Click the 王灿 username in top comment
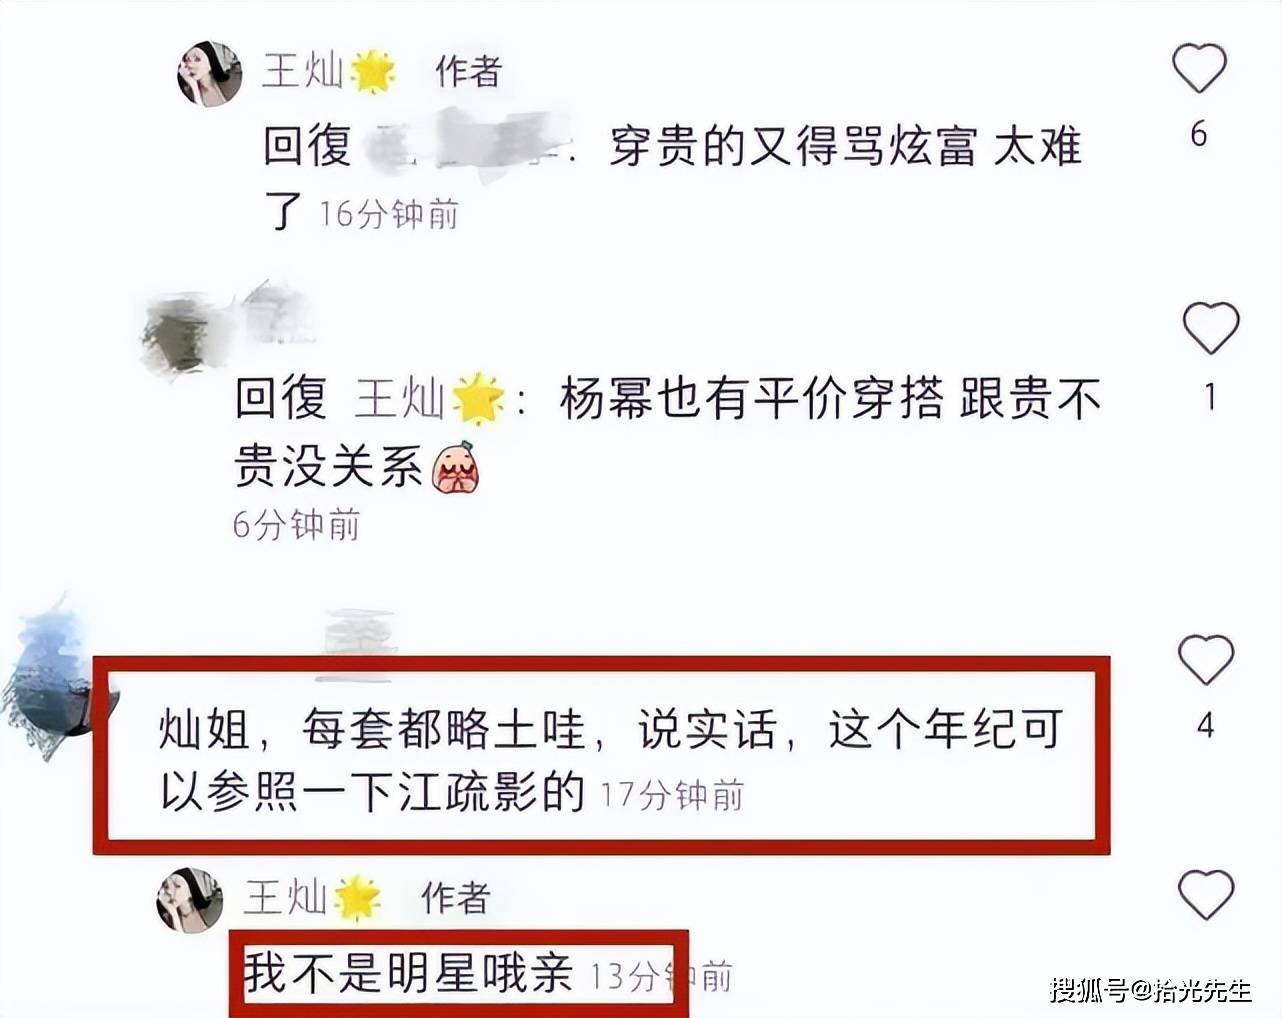Image resolution: width=1282 pixels, height=1018 pixels. pyautogui.click(x=302, y=72)
